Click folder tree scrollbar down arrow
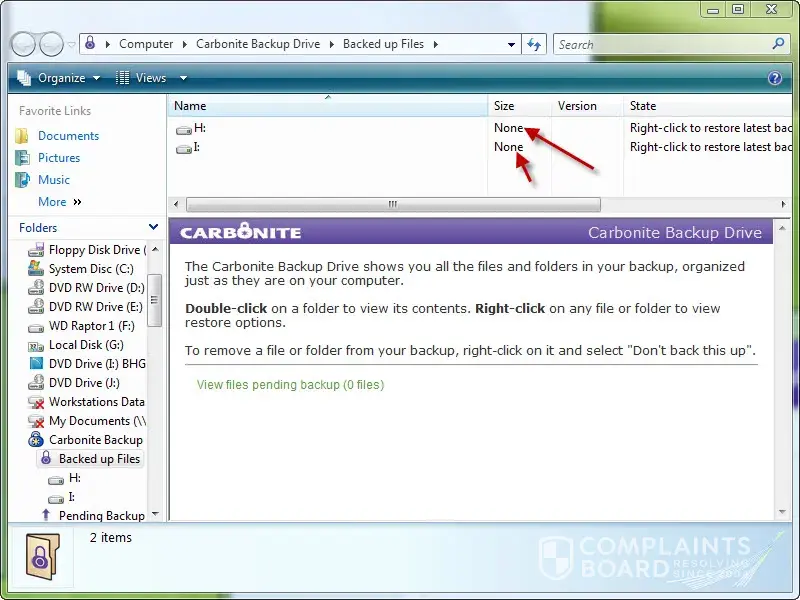Screen dimensions: 800x600 pyautogui.click(x=155, y=514)
